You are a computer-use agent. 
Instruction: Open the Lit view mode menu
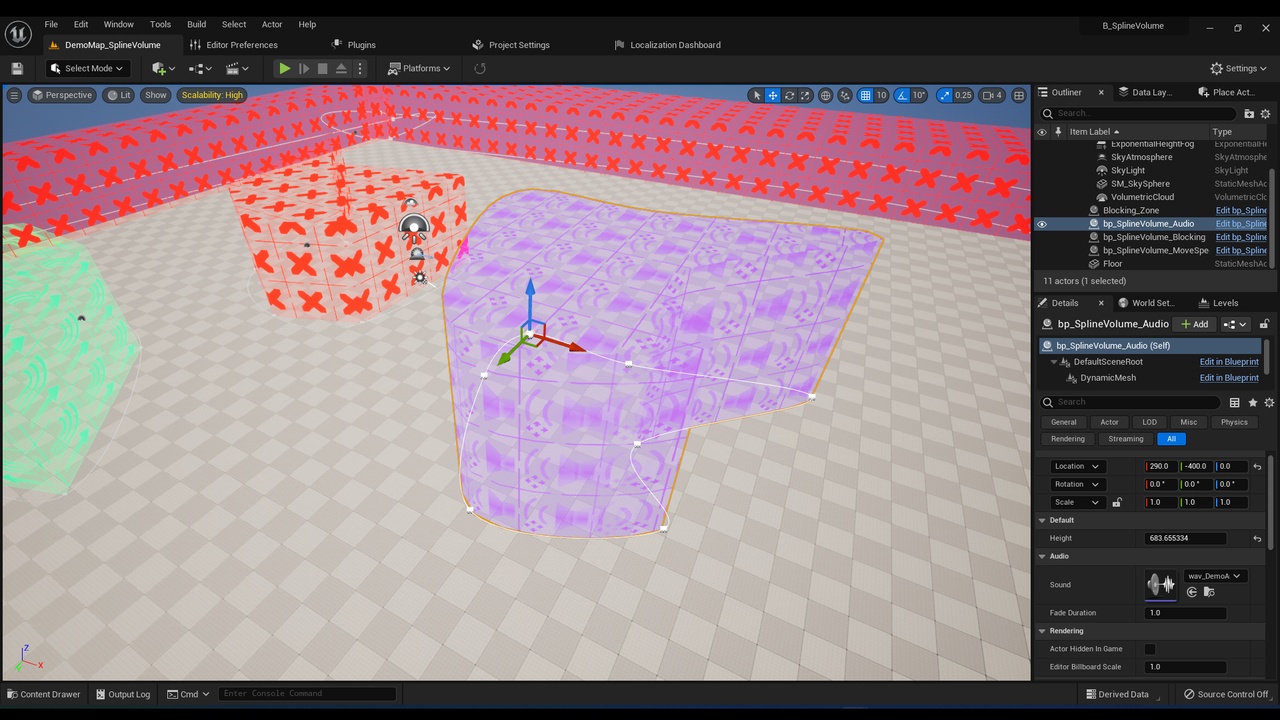[x=119, y=95]
